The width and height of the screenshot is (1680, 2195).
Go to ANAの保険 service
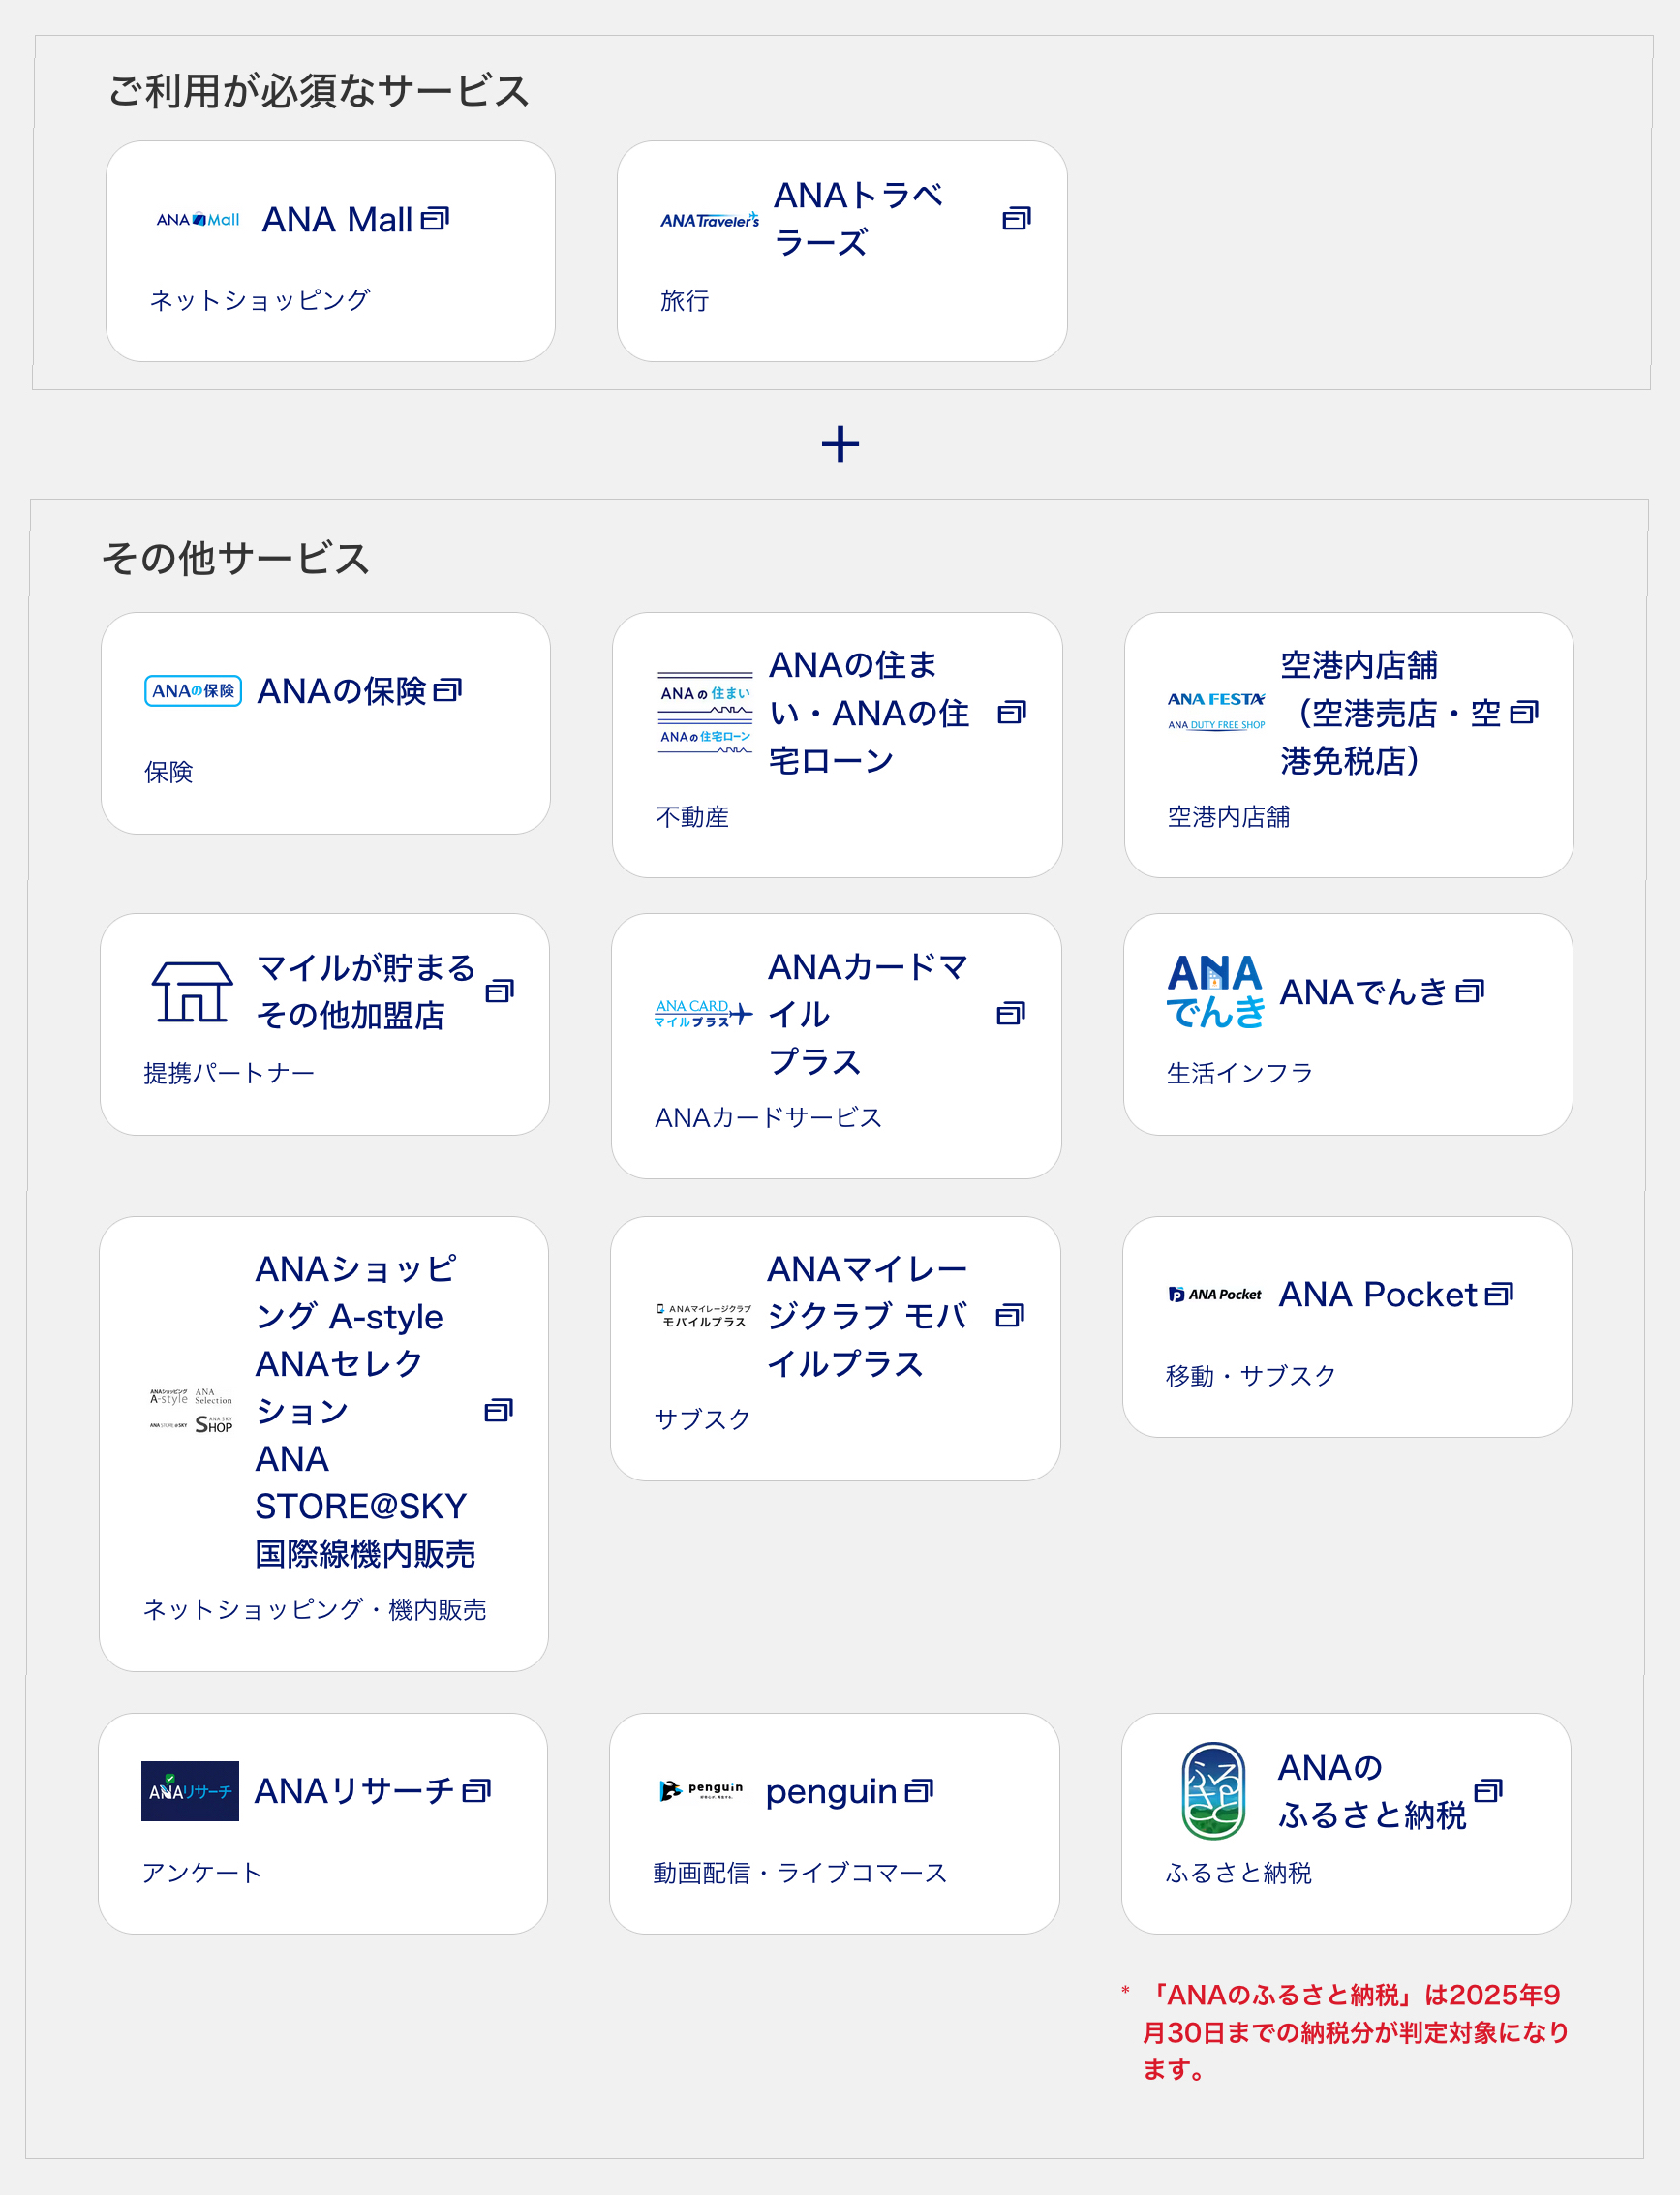coord(342,691)
